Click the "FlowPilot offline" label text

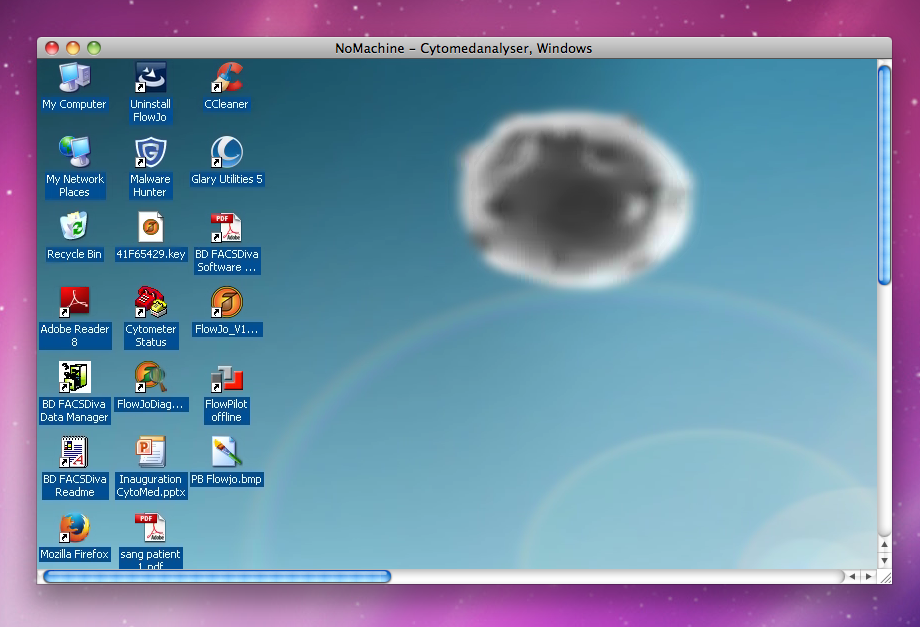[x=226, y=411]
